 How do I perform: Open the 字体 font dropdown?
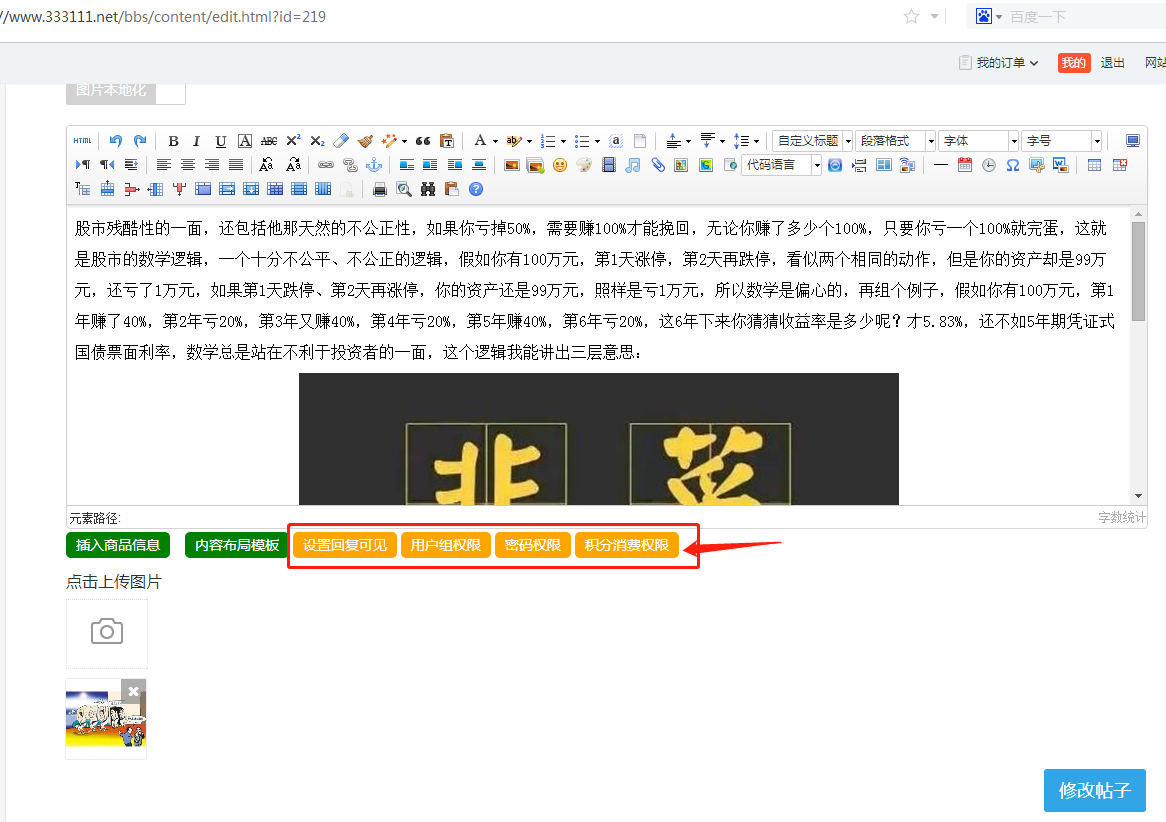coord(978,141)
